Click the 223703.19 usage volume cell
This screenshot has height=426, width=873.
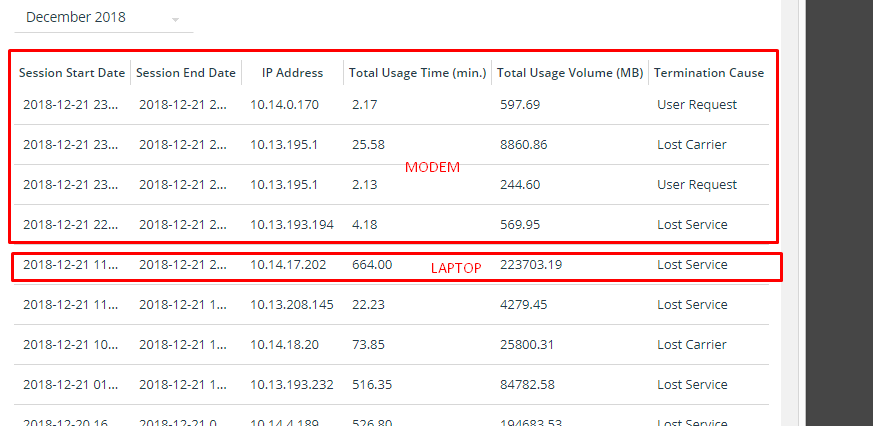tap(531, 265)
